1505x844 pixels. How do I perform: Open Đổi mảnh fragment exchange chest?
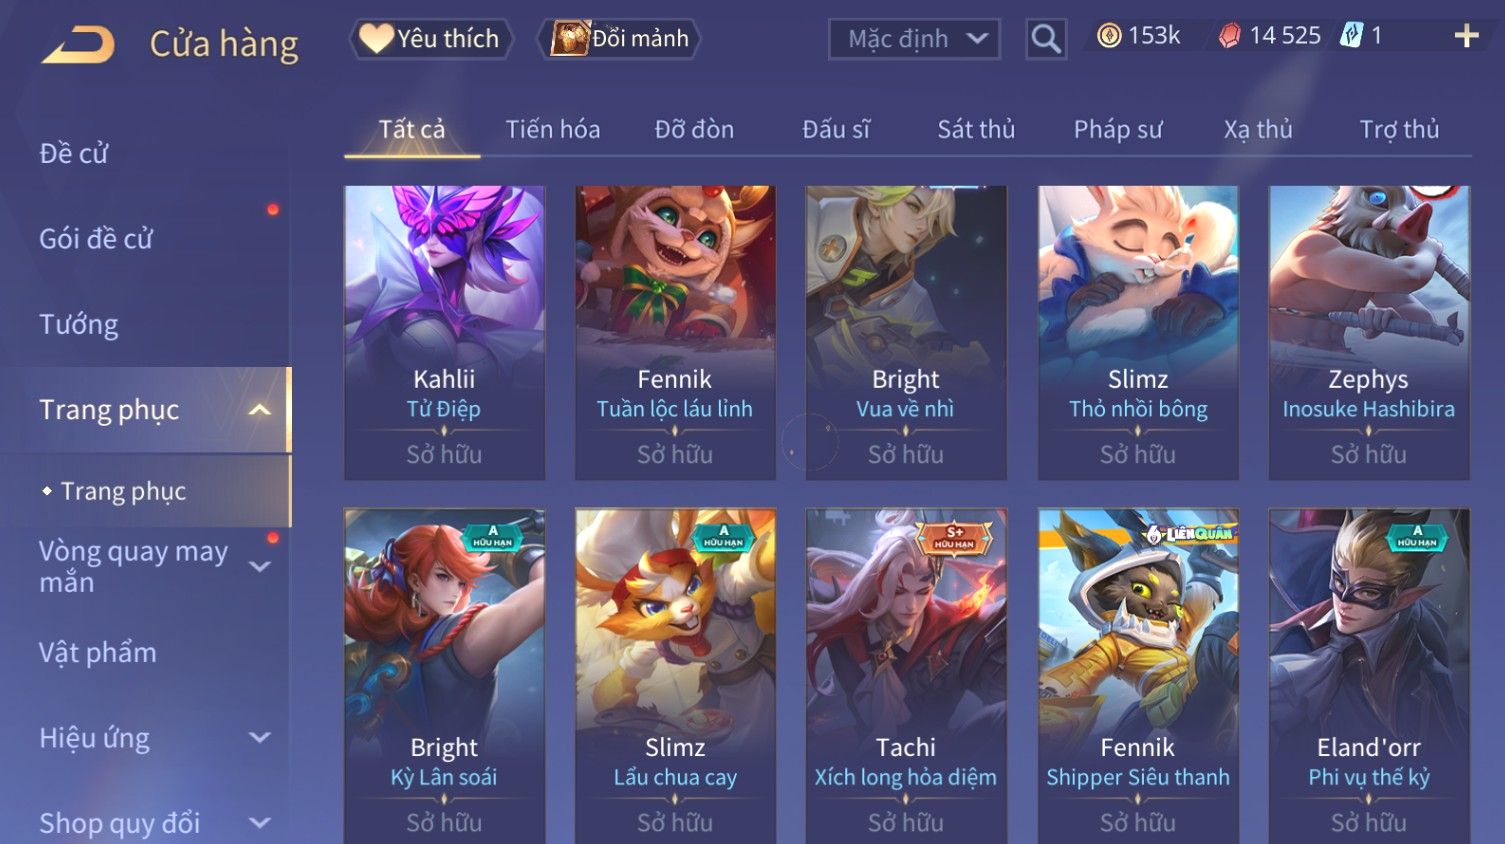tap(619, 39)
